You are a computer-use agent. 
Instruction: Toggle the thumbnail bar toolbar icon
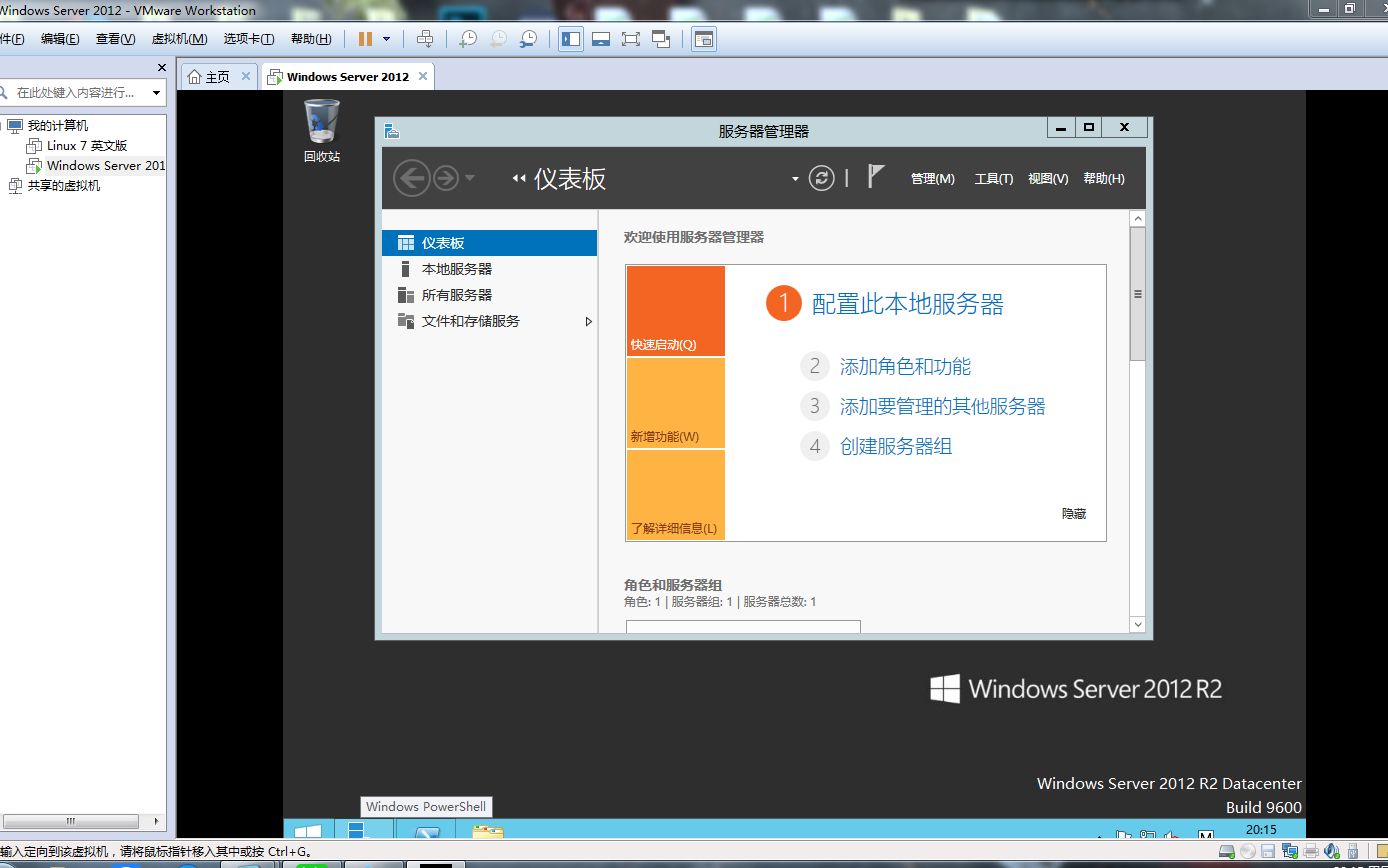click(x=601, y=39)
